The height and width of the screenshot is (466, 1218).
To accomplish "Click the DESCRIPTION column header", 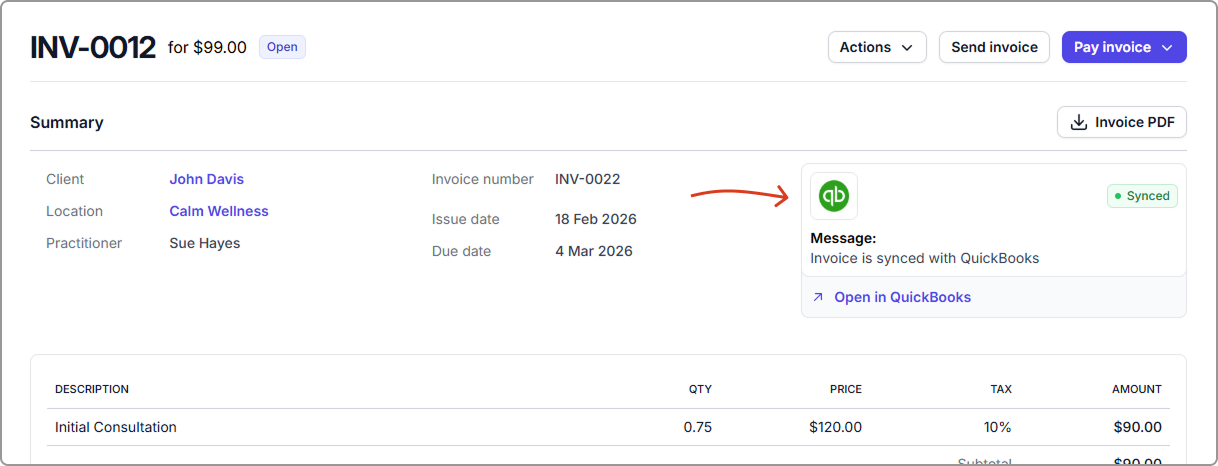I will pos(92,389).
